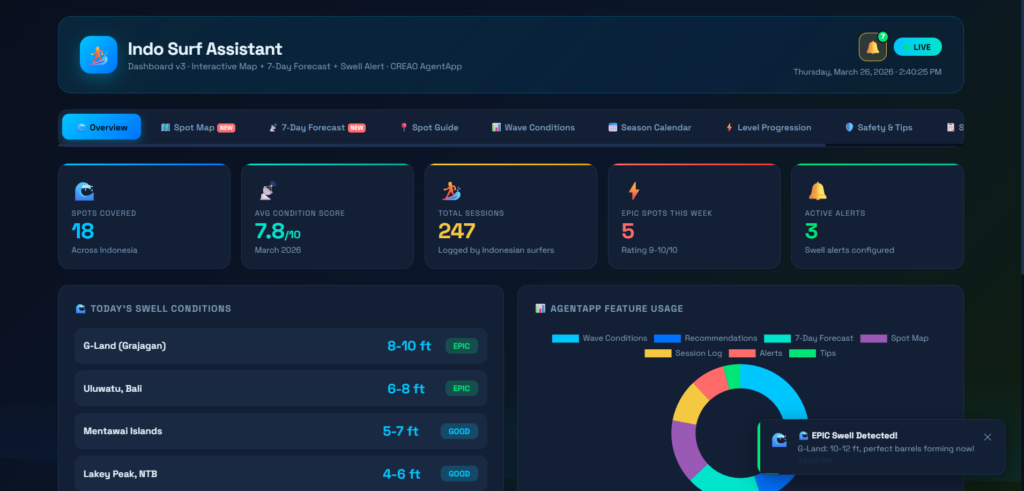
Task: Hide the Spot Map legend entry
Action: (893, 338)
